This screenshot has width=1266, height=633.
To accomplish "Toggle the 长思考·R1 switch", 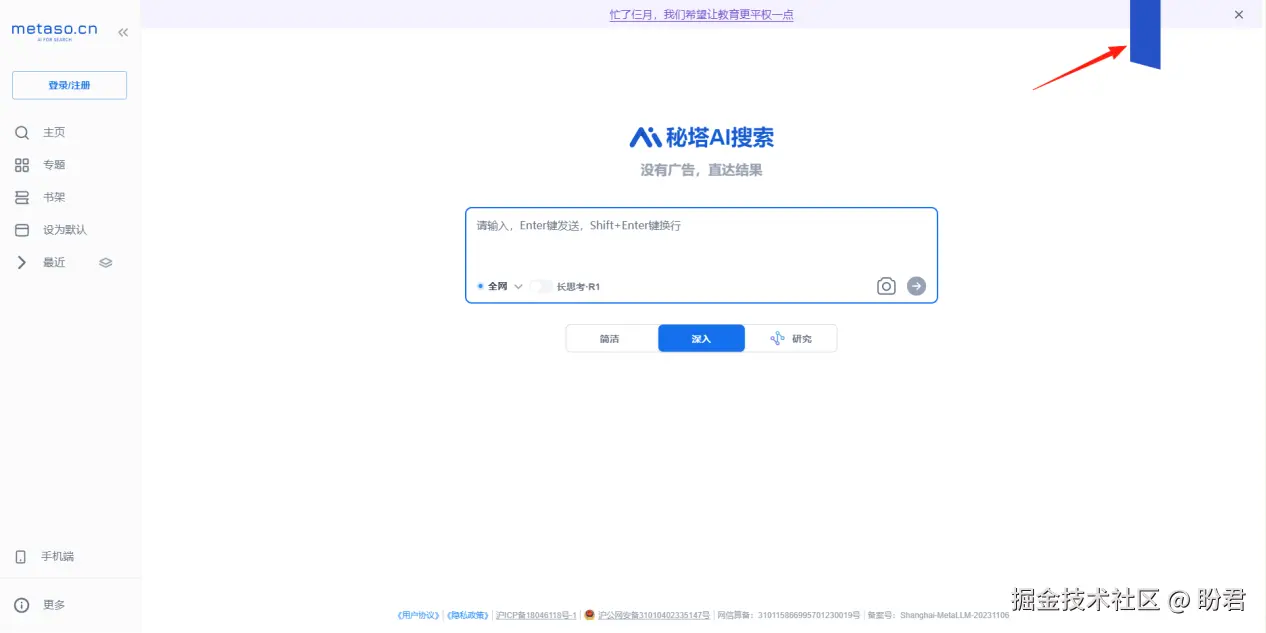I will point(540,286).
